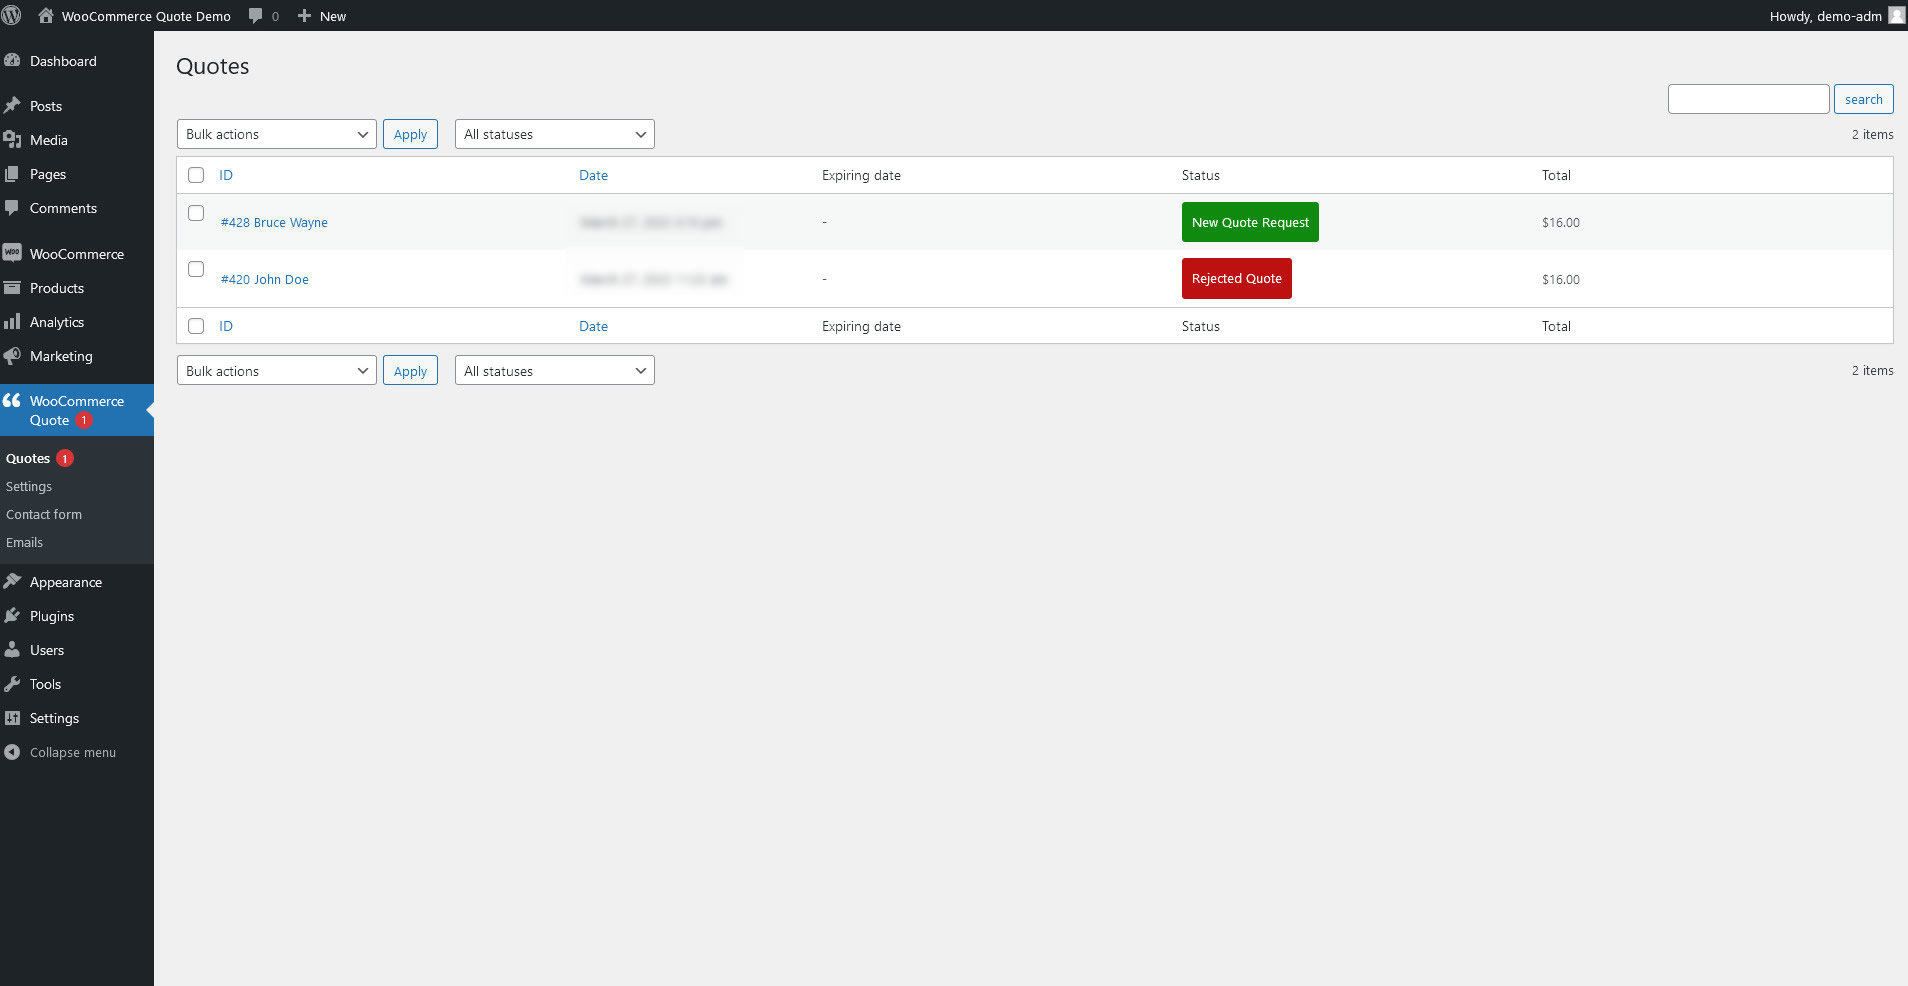Viewport: 1908px width, 986px height.
Task: Click the search button
Action: (1863, 99)
